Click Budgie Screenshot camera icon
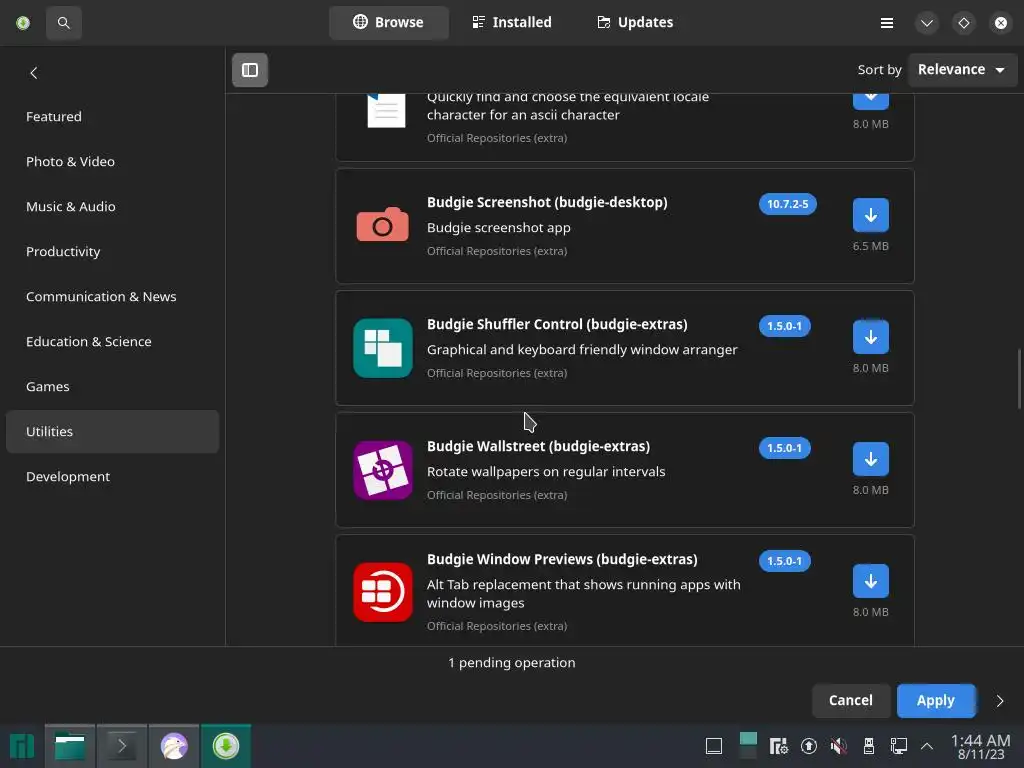The width and height of the screenshot is (1024, 768). (383, 225)
